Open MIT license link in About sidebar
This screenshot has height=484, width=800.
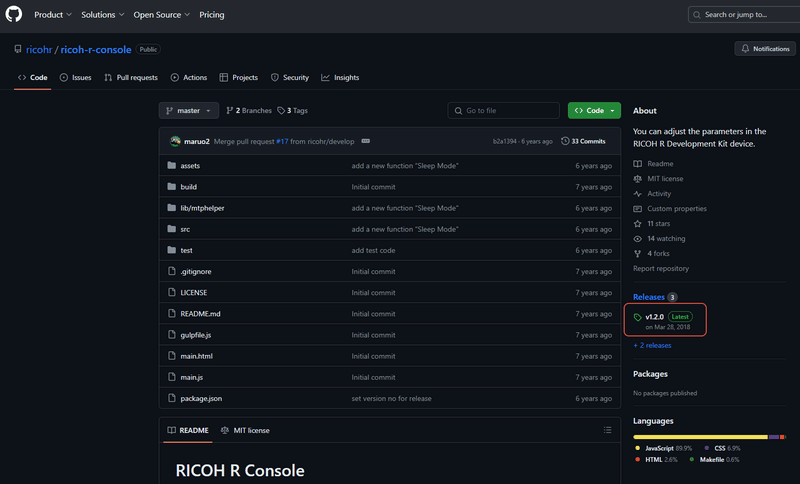point(658,179)
